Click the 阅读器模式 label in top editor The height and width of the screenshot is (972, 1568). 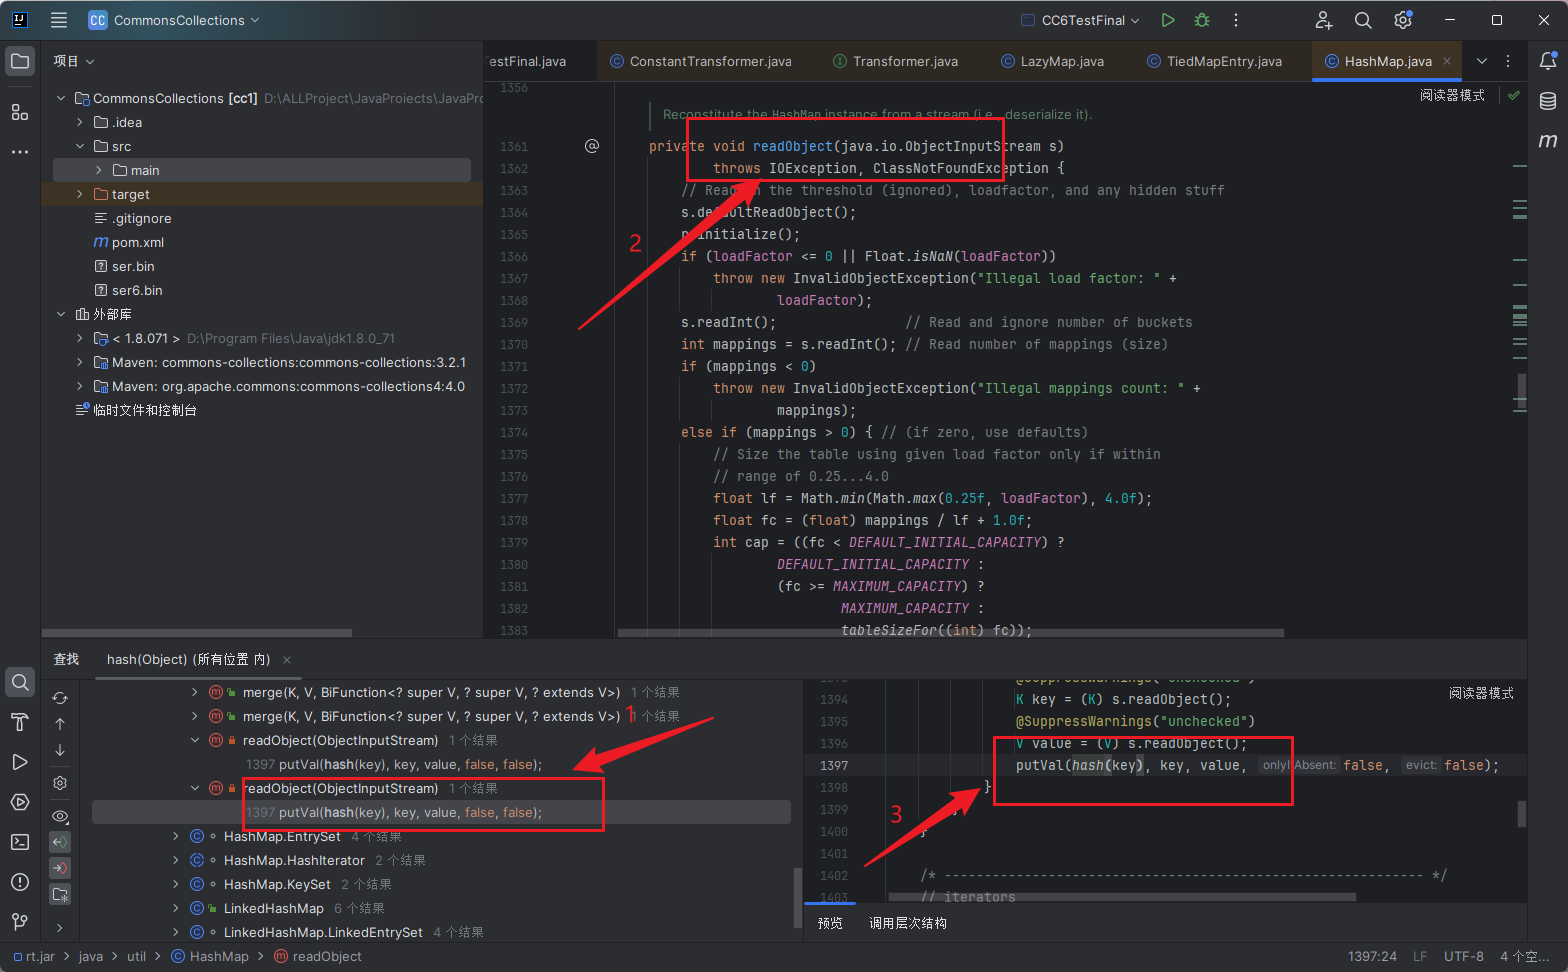(x=1452, y=95)
